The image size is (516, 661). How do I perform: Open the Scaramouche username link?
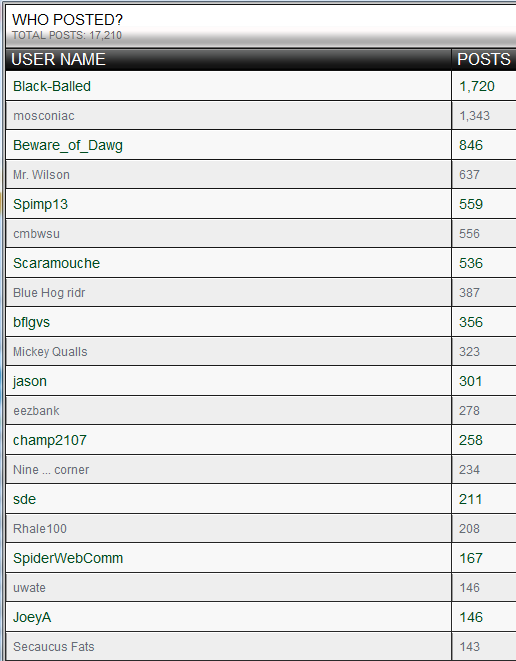point(56,263)
